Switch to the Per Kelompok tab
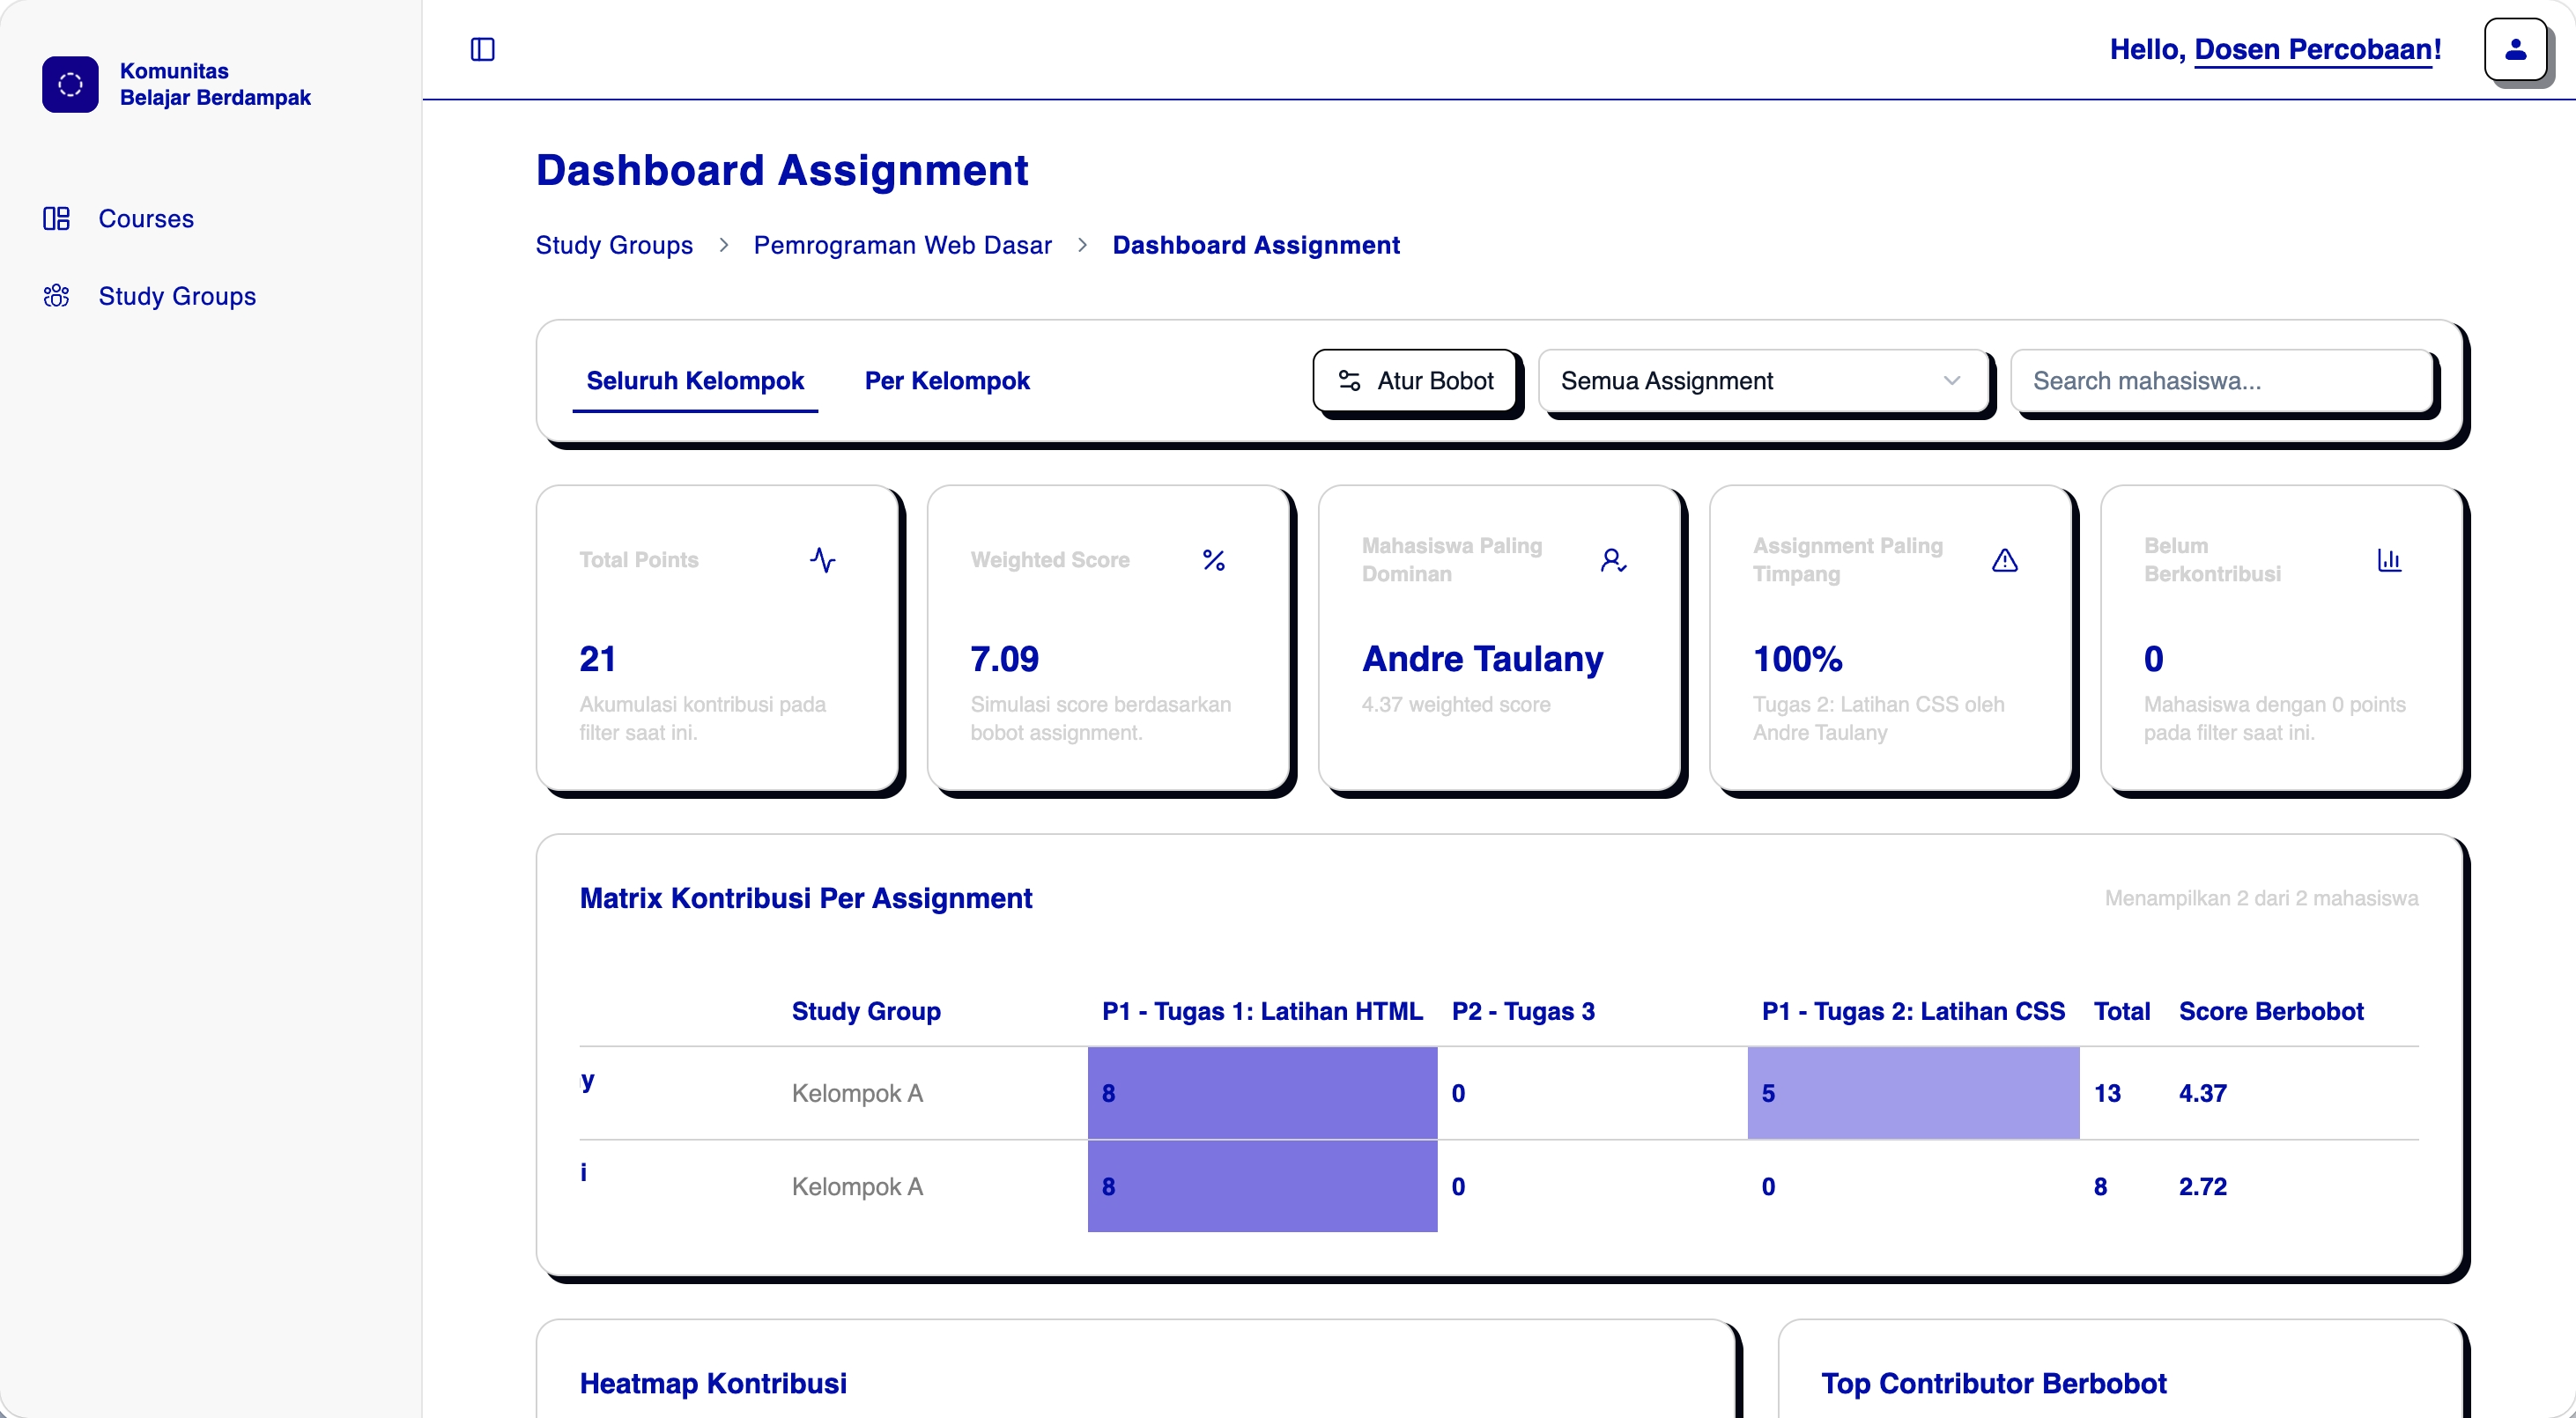2576x1418 pixels. point(947,381)
